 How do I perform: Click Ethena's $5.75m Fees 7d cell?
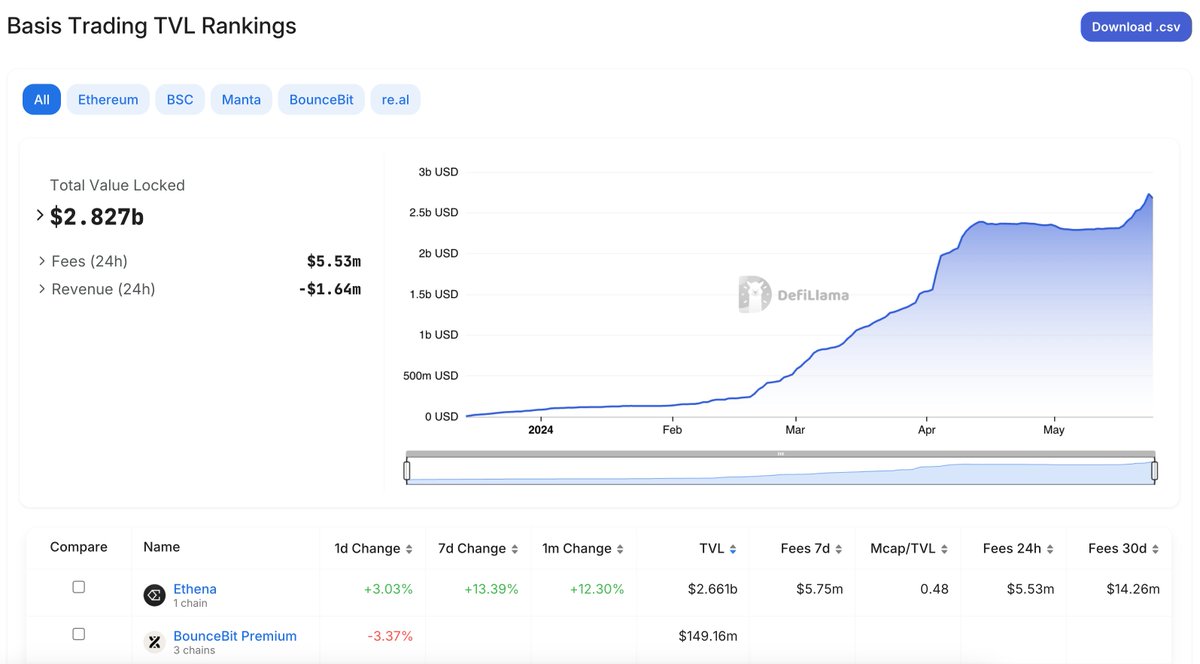click(820, 589)
